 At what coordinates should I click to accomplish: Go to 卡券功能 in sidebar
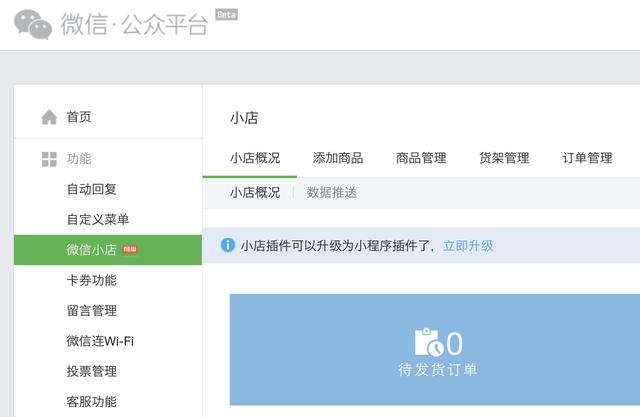coord(92,280)
